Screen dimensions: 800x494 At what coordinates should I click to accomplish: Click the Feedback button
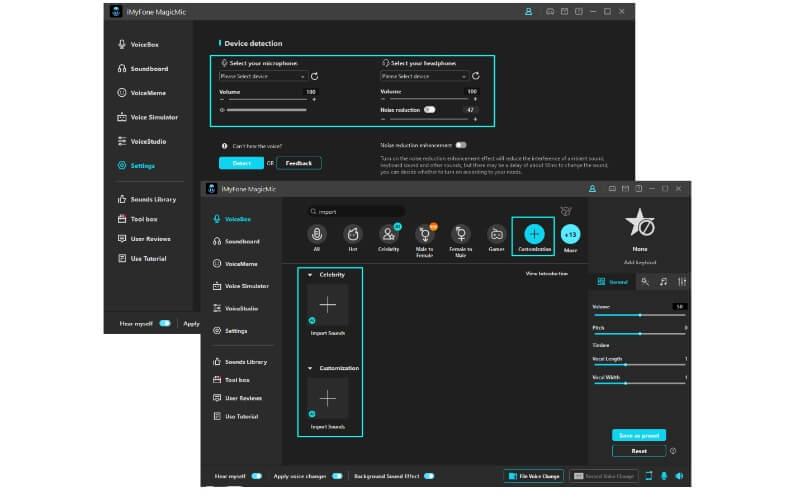298,163
